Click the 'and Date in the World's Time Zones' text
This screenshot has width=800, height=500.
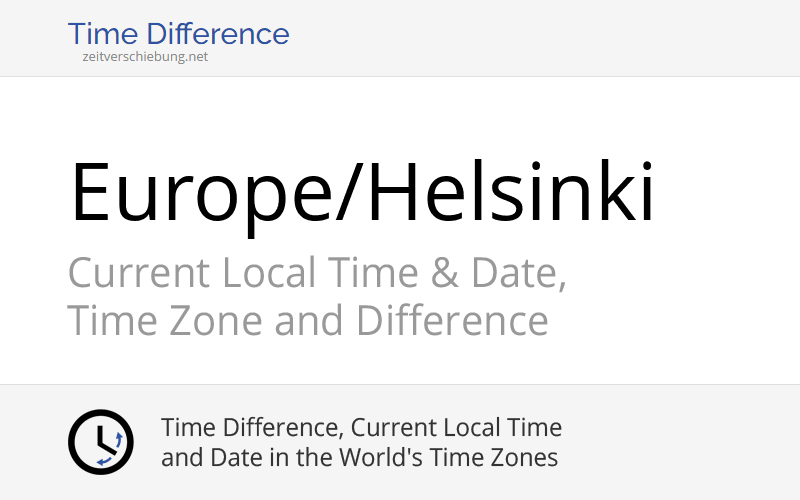point(359,457)
